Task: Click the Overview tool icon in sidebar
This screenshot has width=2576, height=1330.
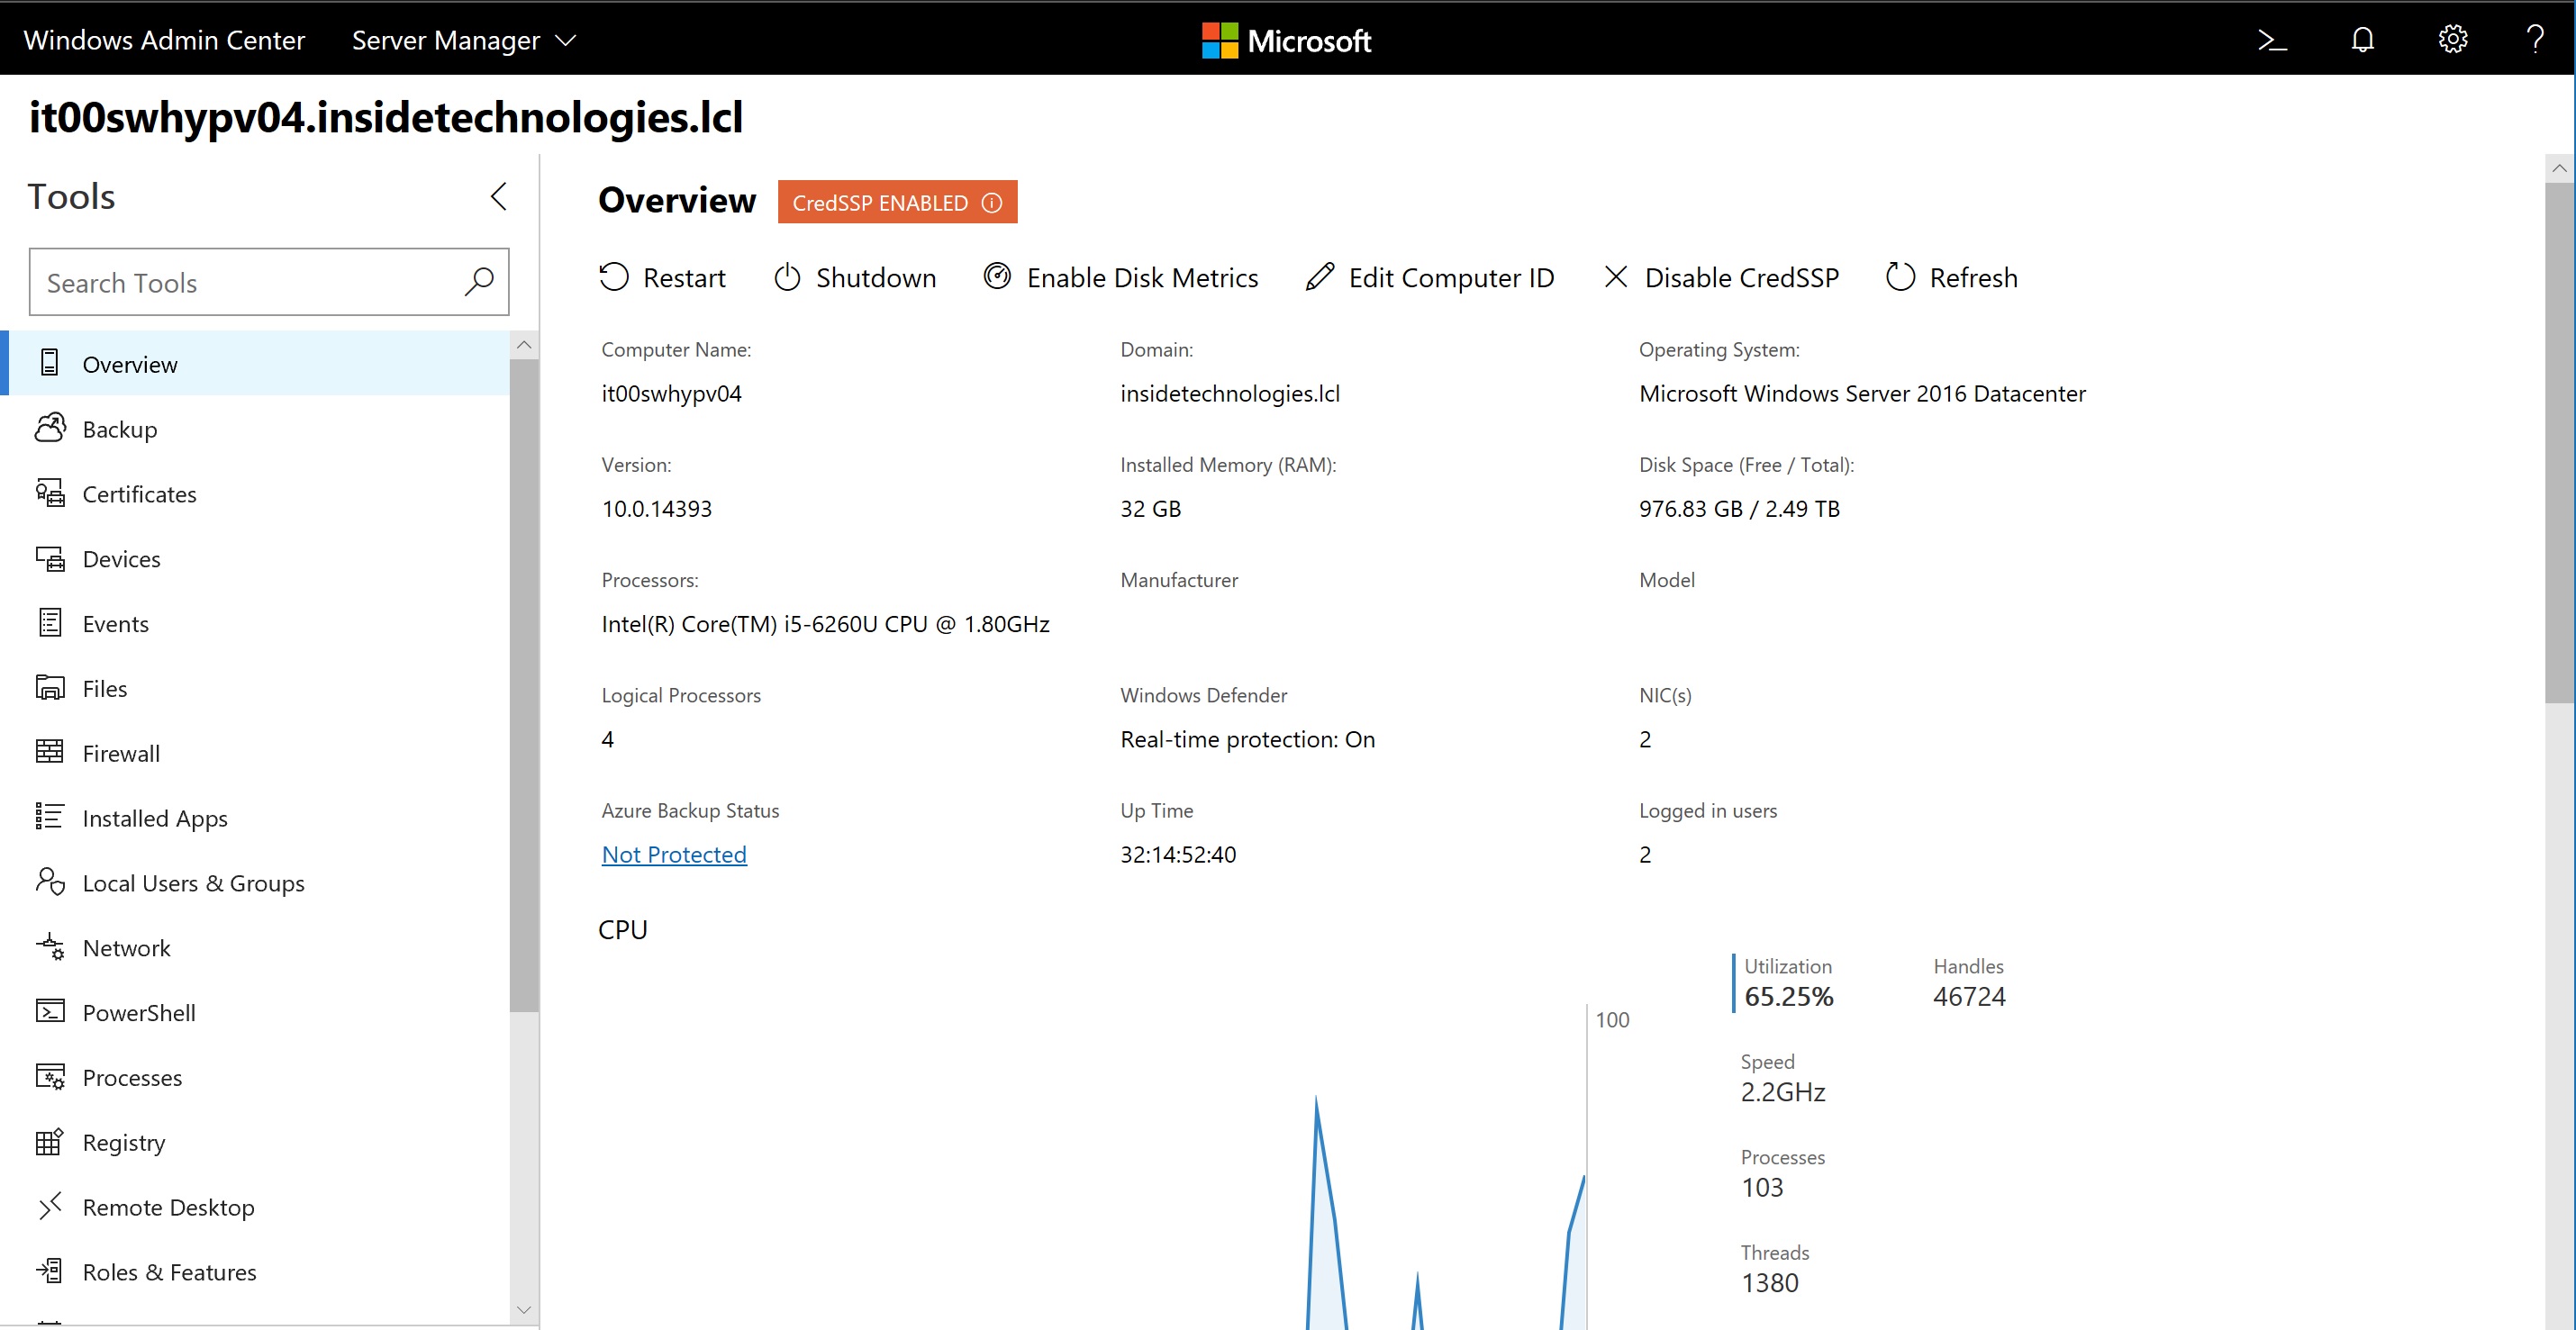Action: pyautogui.click(x=49, y=363)
